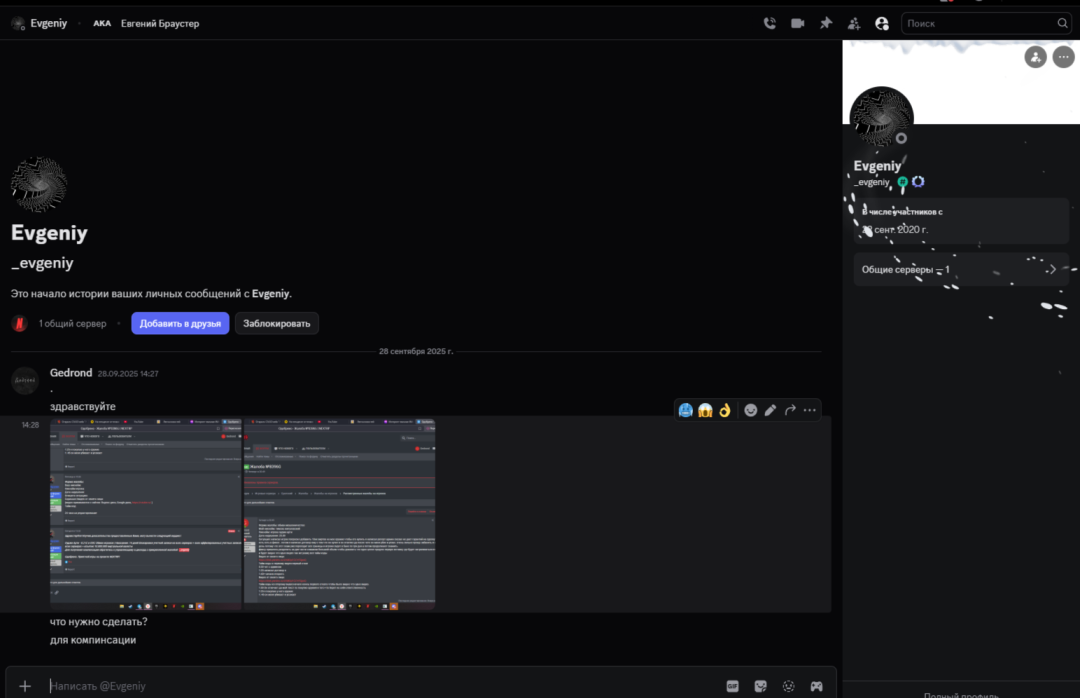Screen dimensions: 1080x698
Task: Edit the message with pencil icon
Action: [x=770, y=410]
